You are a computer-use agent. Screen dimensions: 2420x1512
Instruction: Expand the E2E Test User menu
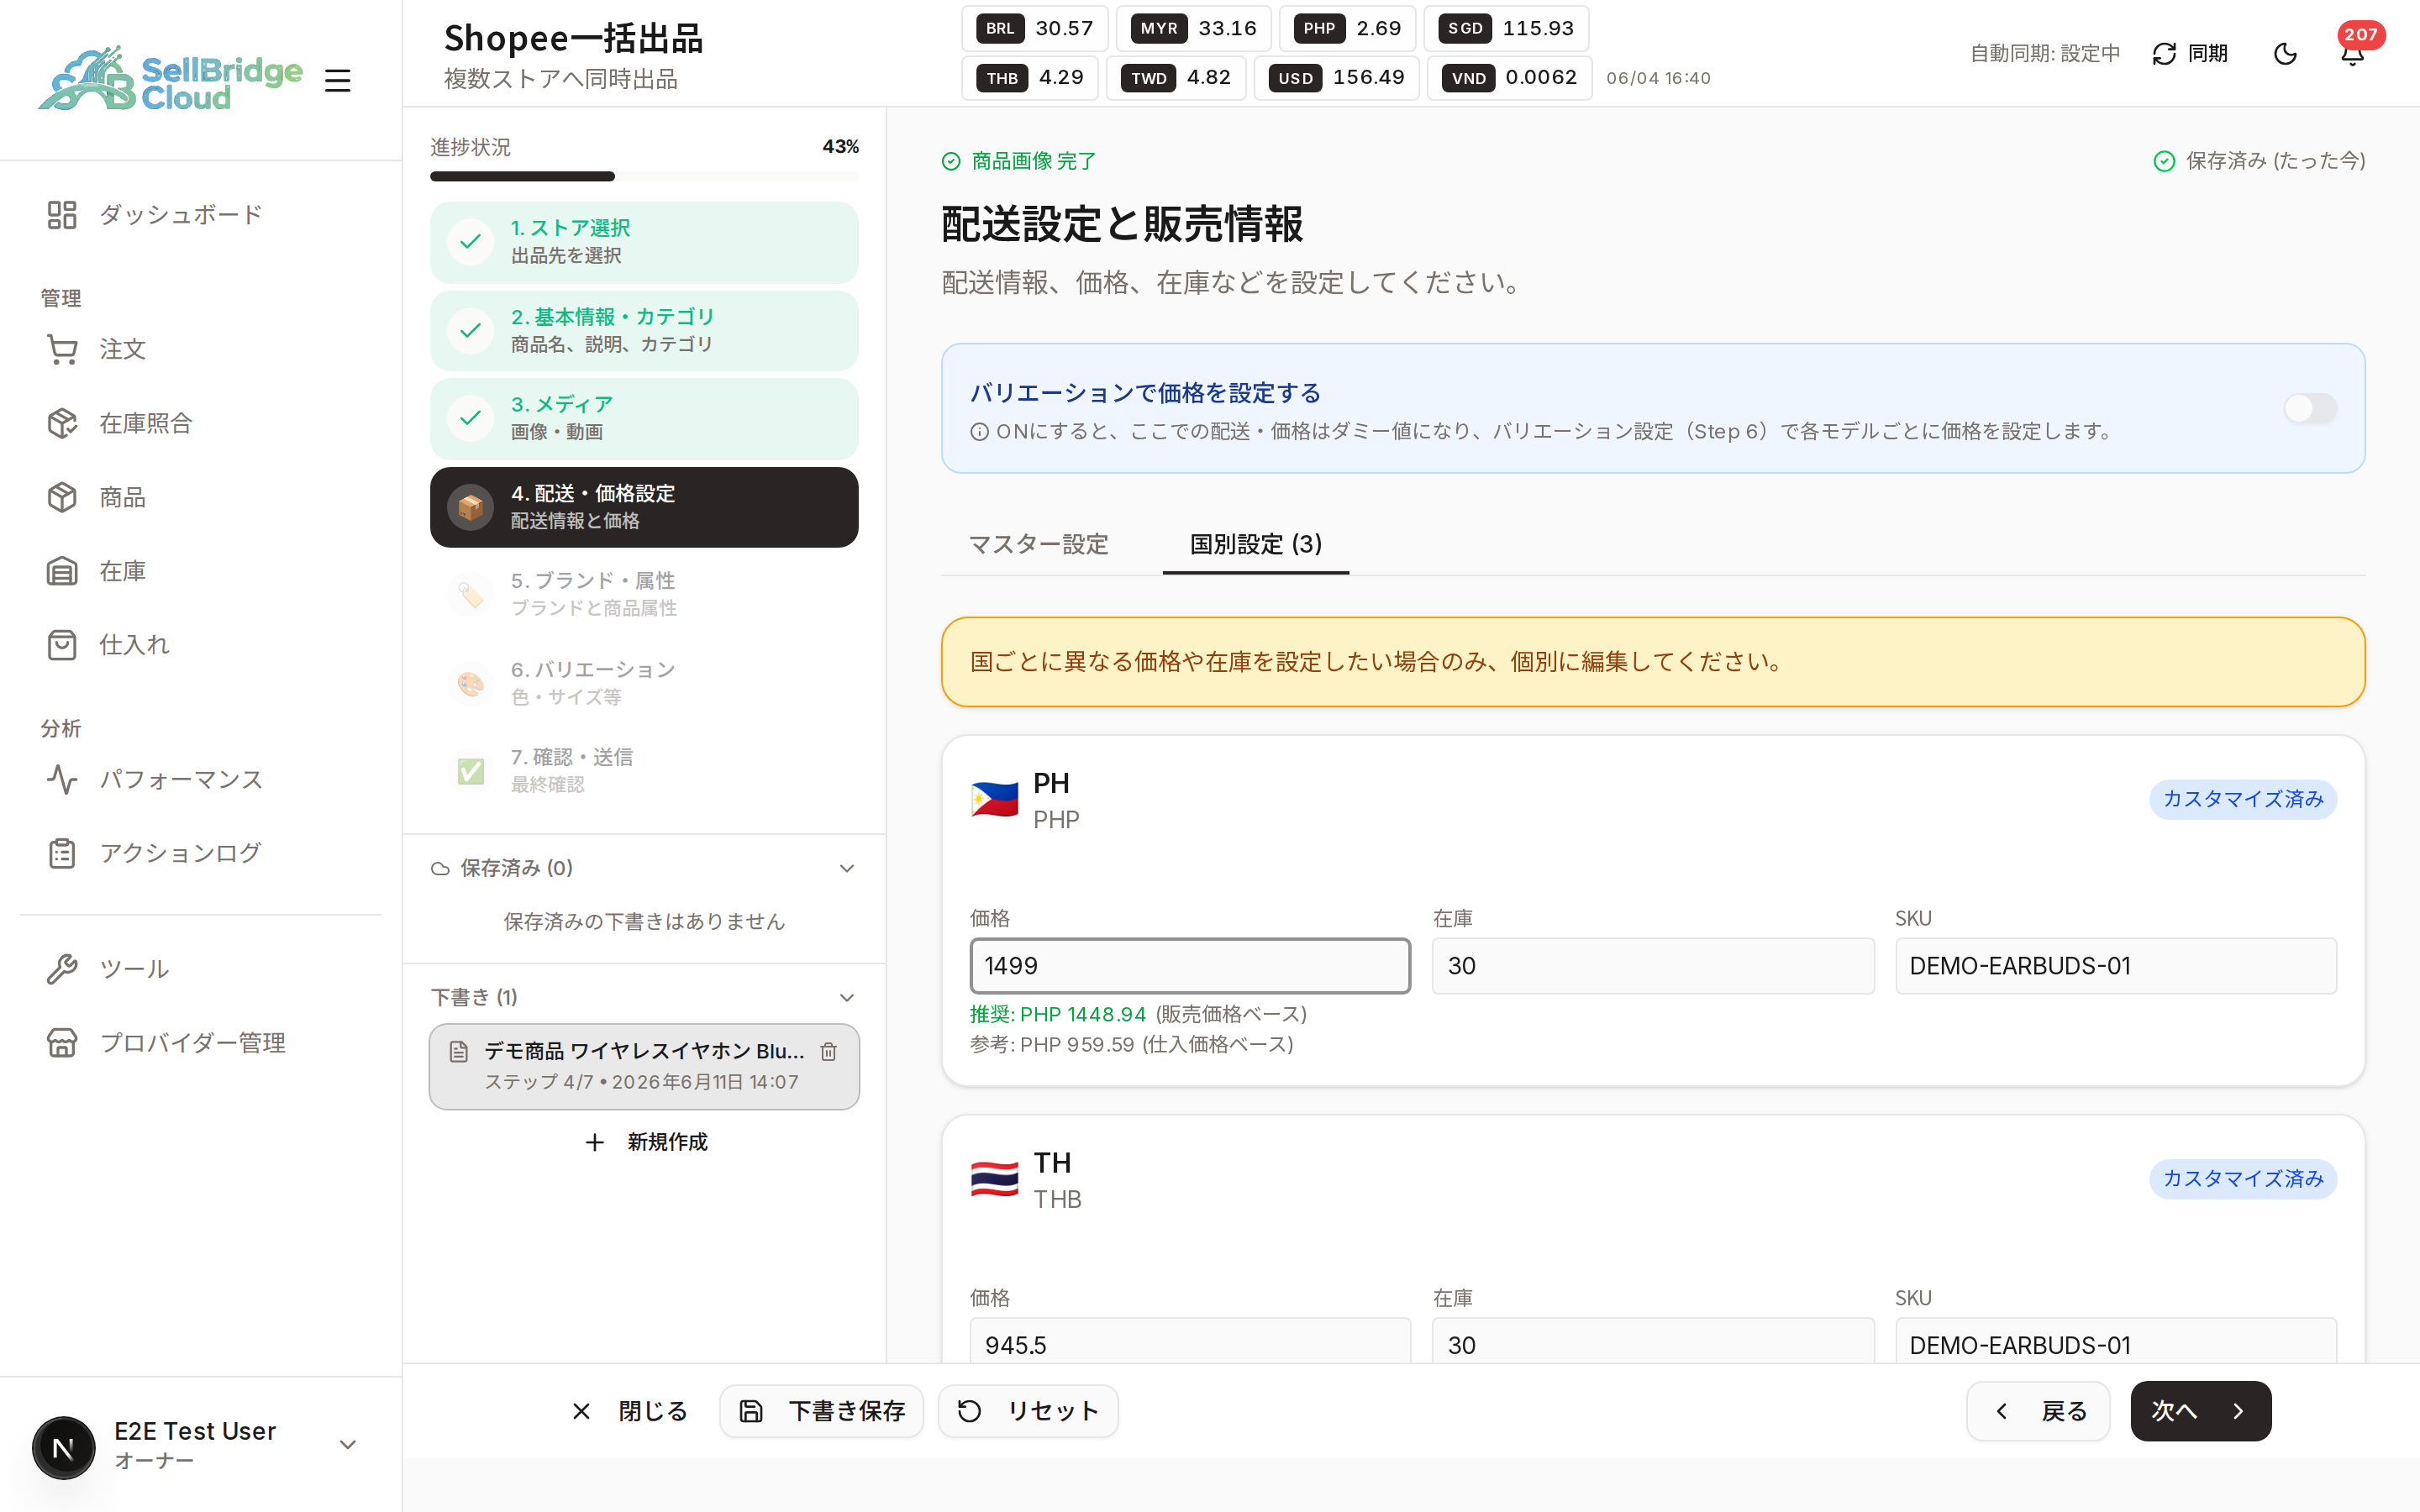(348, 1445)
